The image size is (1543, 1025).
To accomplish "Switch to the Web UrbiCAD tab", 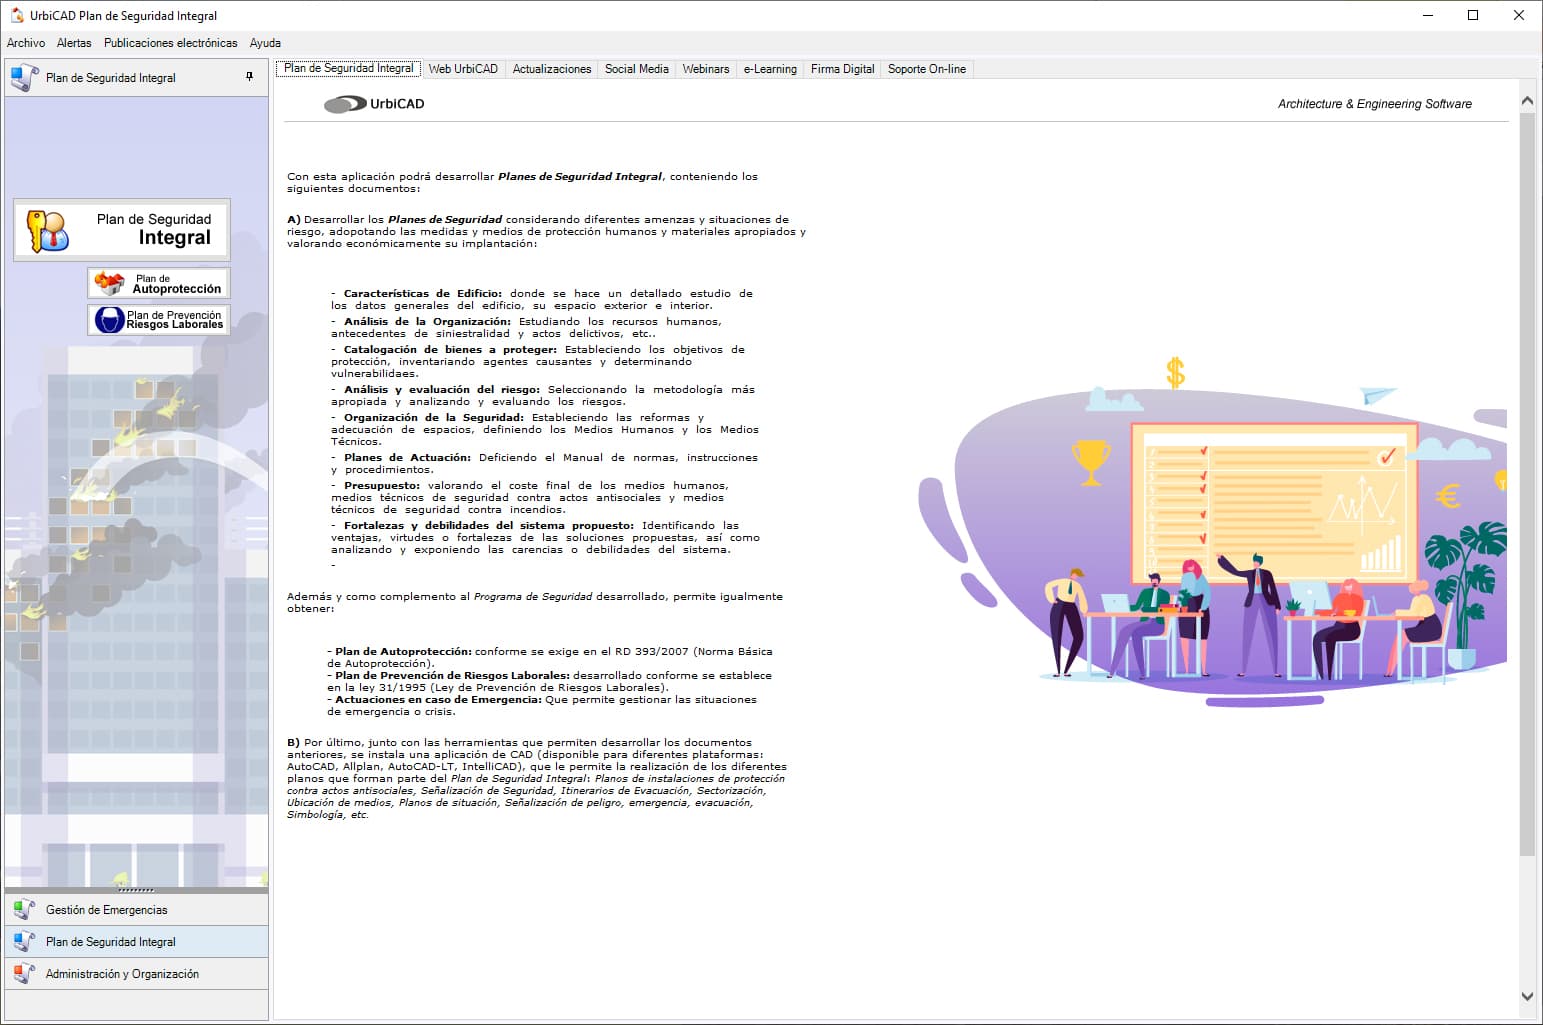I will coord(463,69).
